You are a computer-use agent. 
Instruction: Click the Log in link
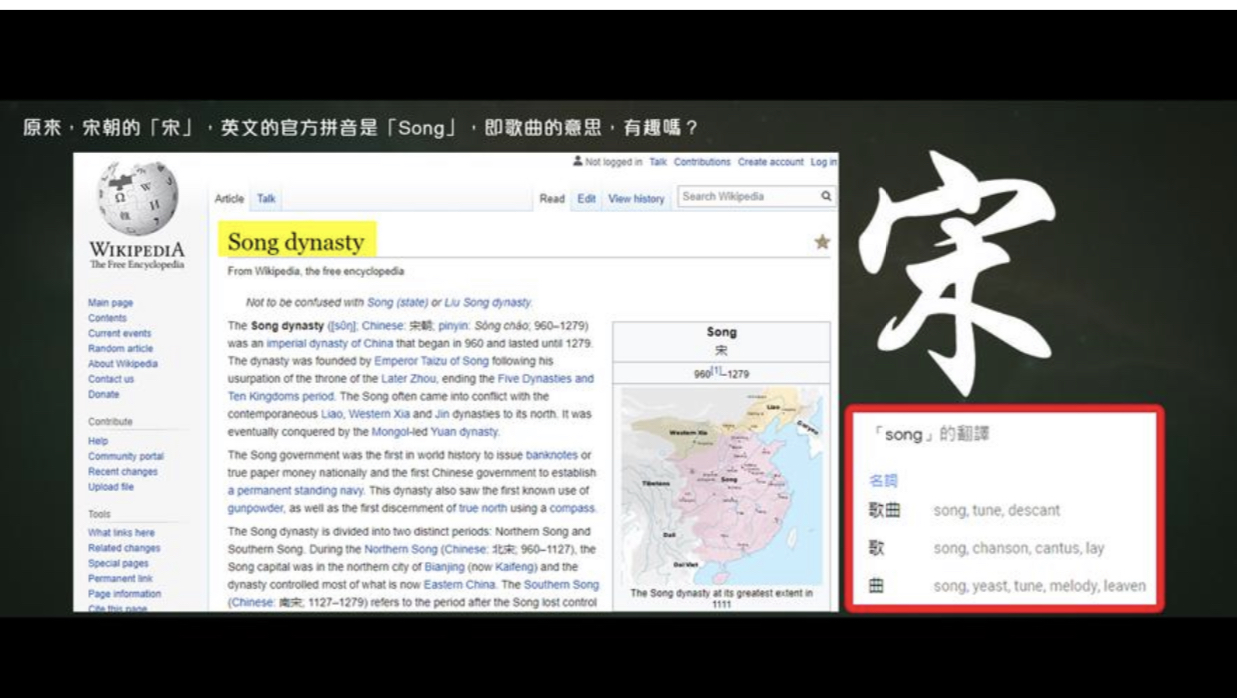click(x=824, y=162)
